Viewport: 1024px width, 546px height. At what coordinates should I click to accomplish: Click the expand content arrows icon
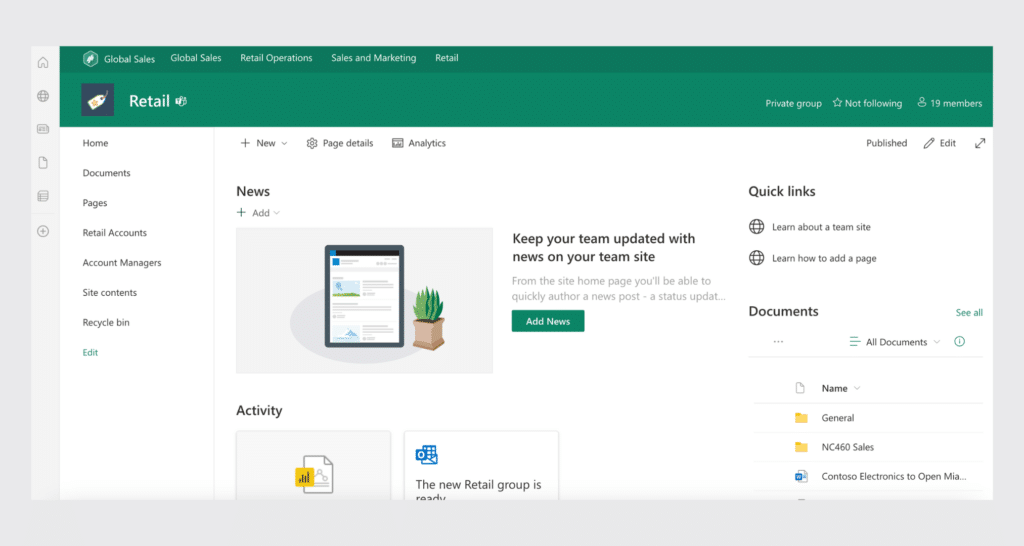980,143
